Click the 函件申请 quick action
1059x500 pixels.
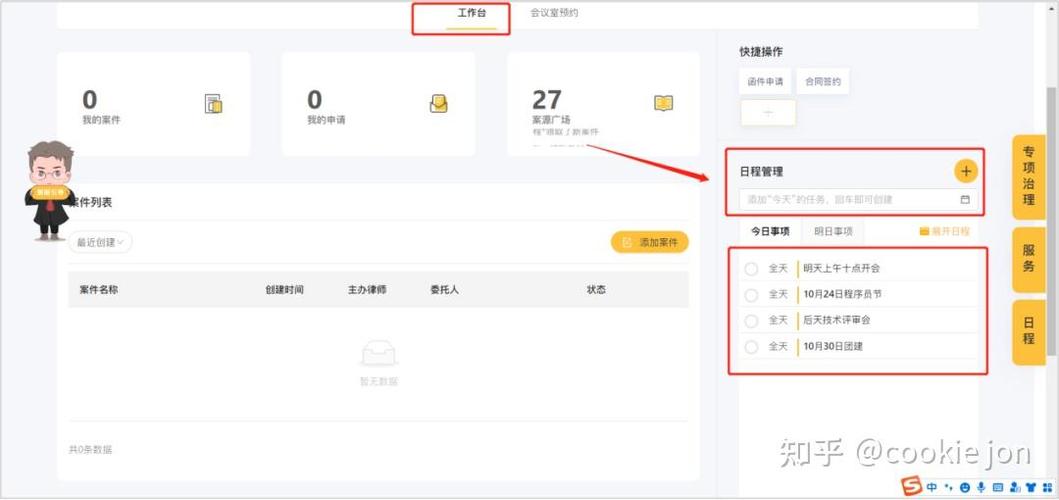765,82
